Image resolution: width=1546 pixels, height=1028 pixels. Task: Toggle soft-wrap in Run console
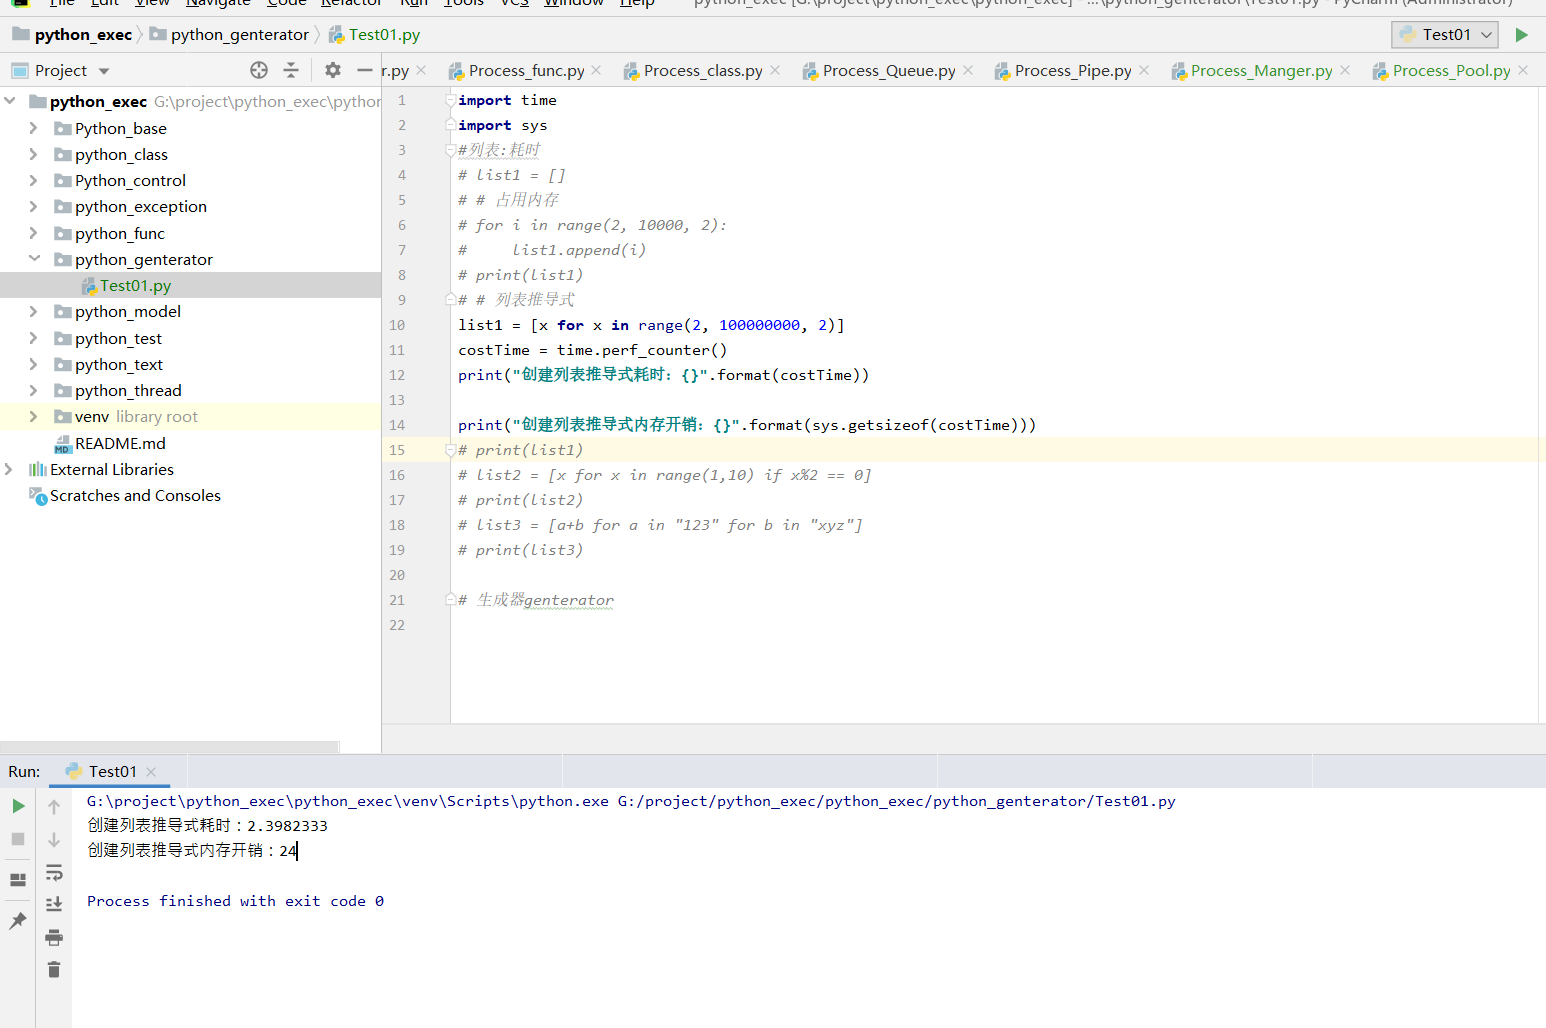click(x=54, y=873)
